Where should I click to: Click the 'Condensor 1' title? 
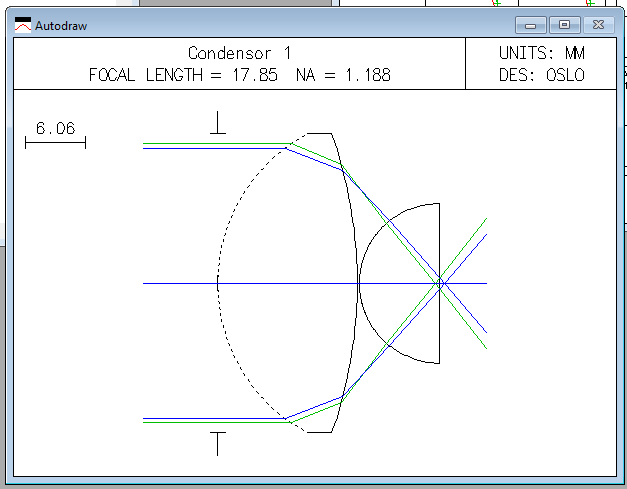coord(240,53)
